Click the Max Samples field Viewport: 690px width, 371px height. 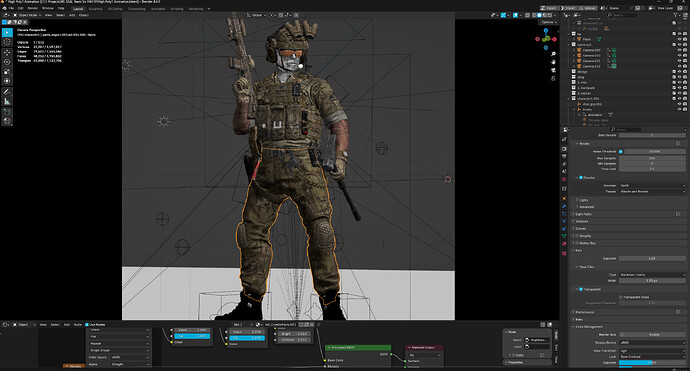(x=652, y=158)
